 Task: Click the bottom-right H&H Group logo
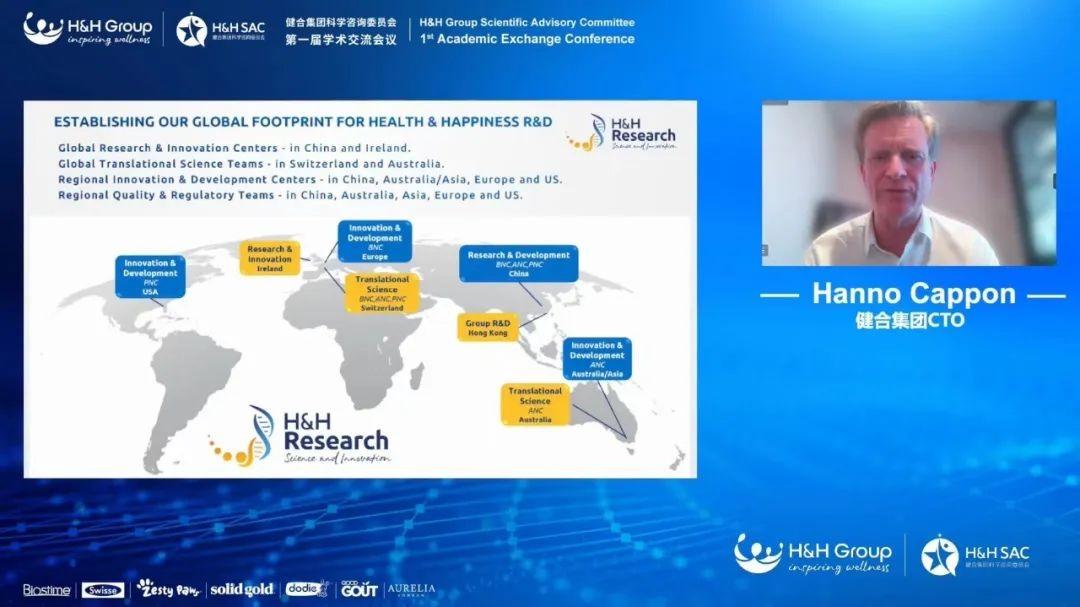click(x=813, y=554)
